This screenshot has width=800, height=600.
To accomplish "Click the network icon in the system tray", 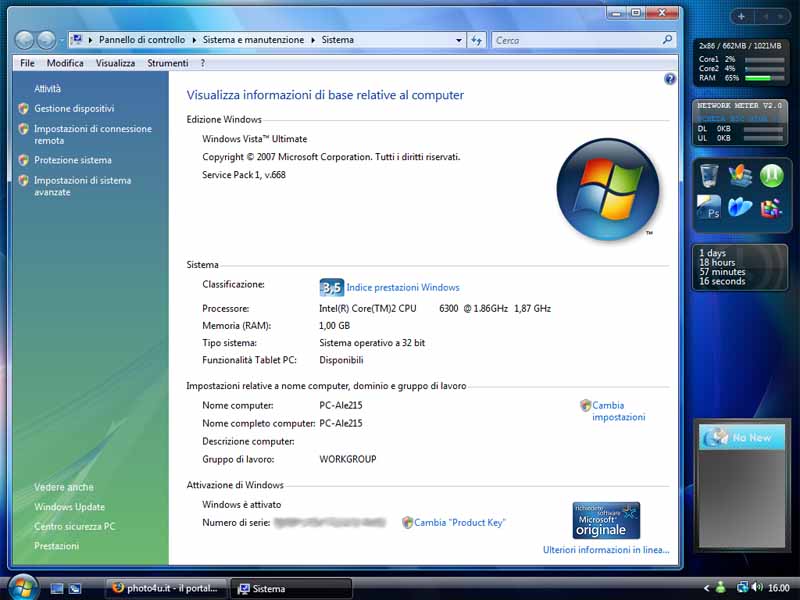I will point(742,588).
